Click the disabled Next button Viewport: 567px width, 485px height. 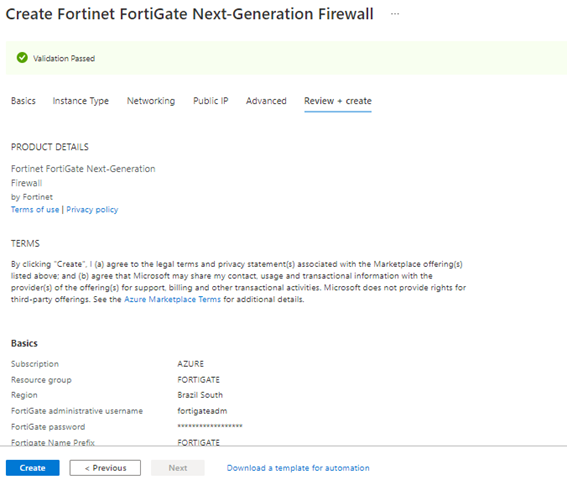click(178, 468)
